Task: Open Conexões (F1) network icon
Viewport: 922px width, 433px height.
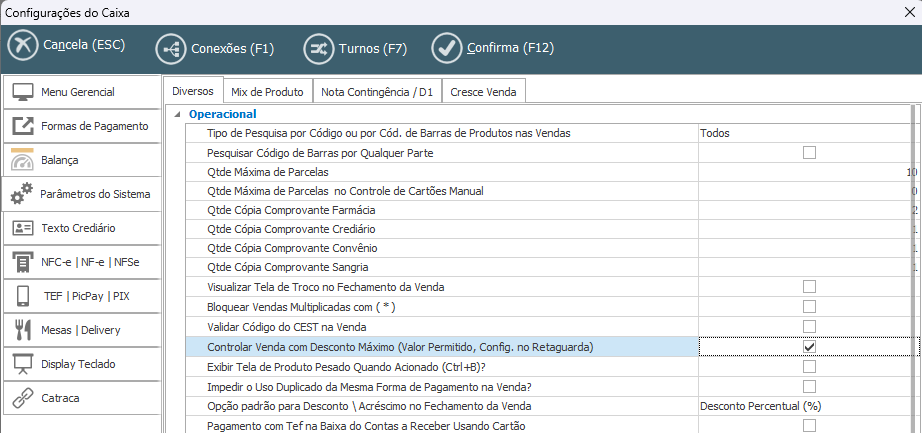Action: point(171,48)
